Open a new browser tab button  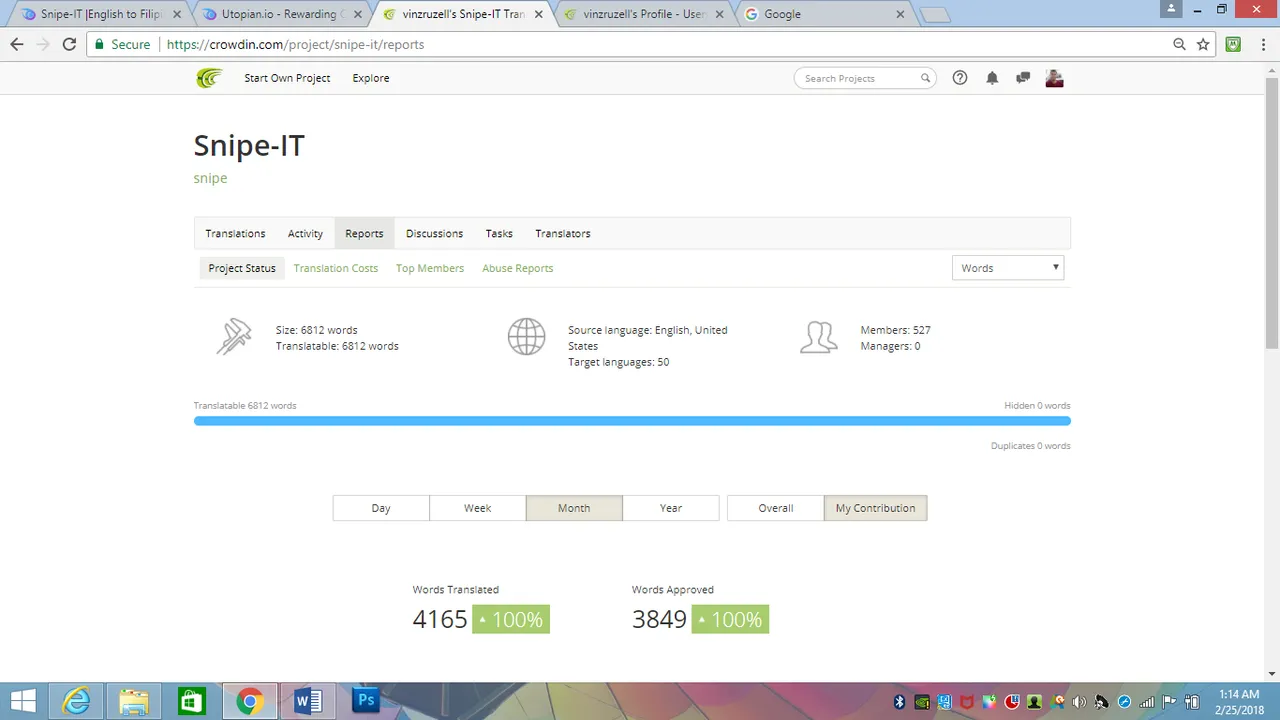934,15
